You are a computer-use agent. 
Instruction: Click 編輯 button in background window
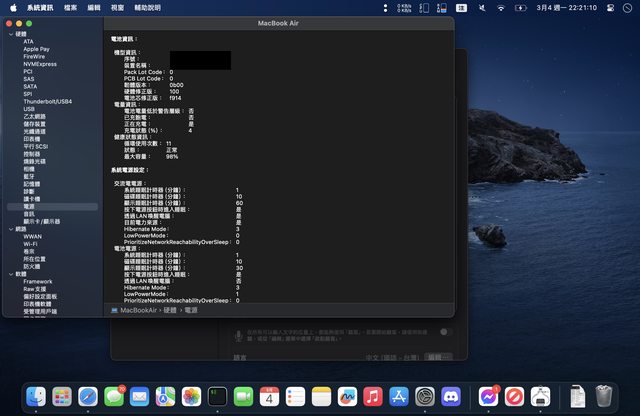point(438,357)
